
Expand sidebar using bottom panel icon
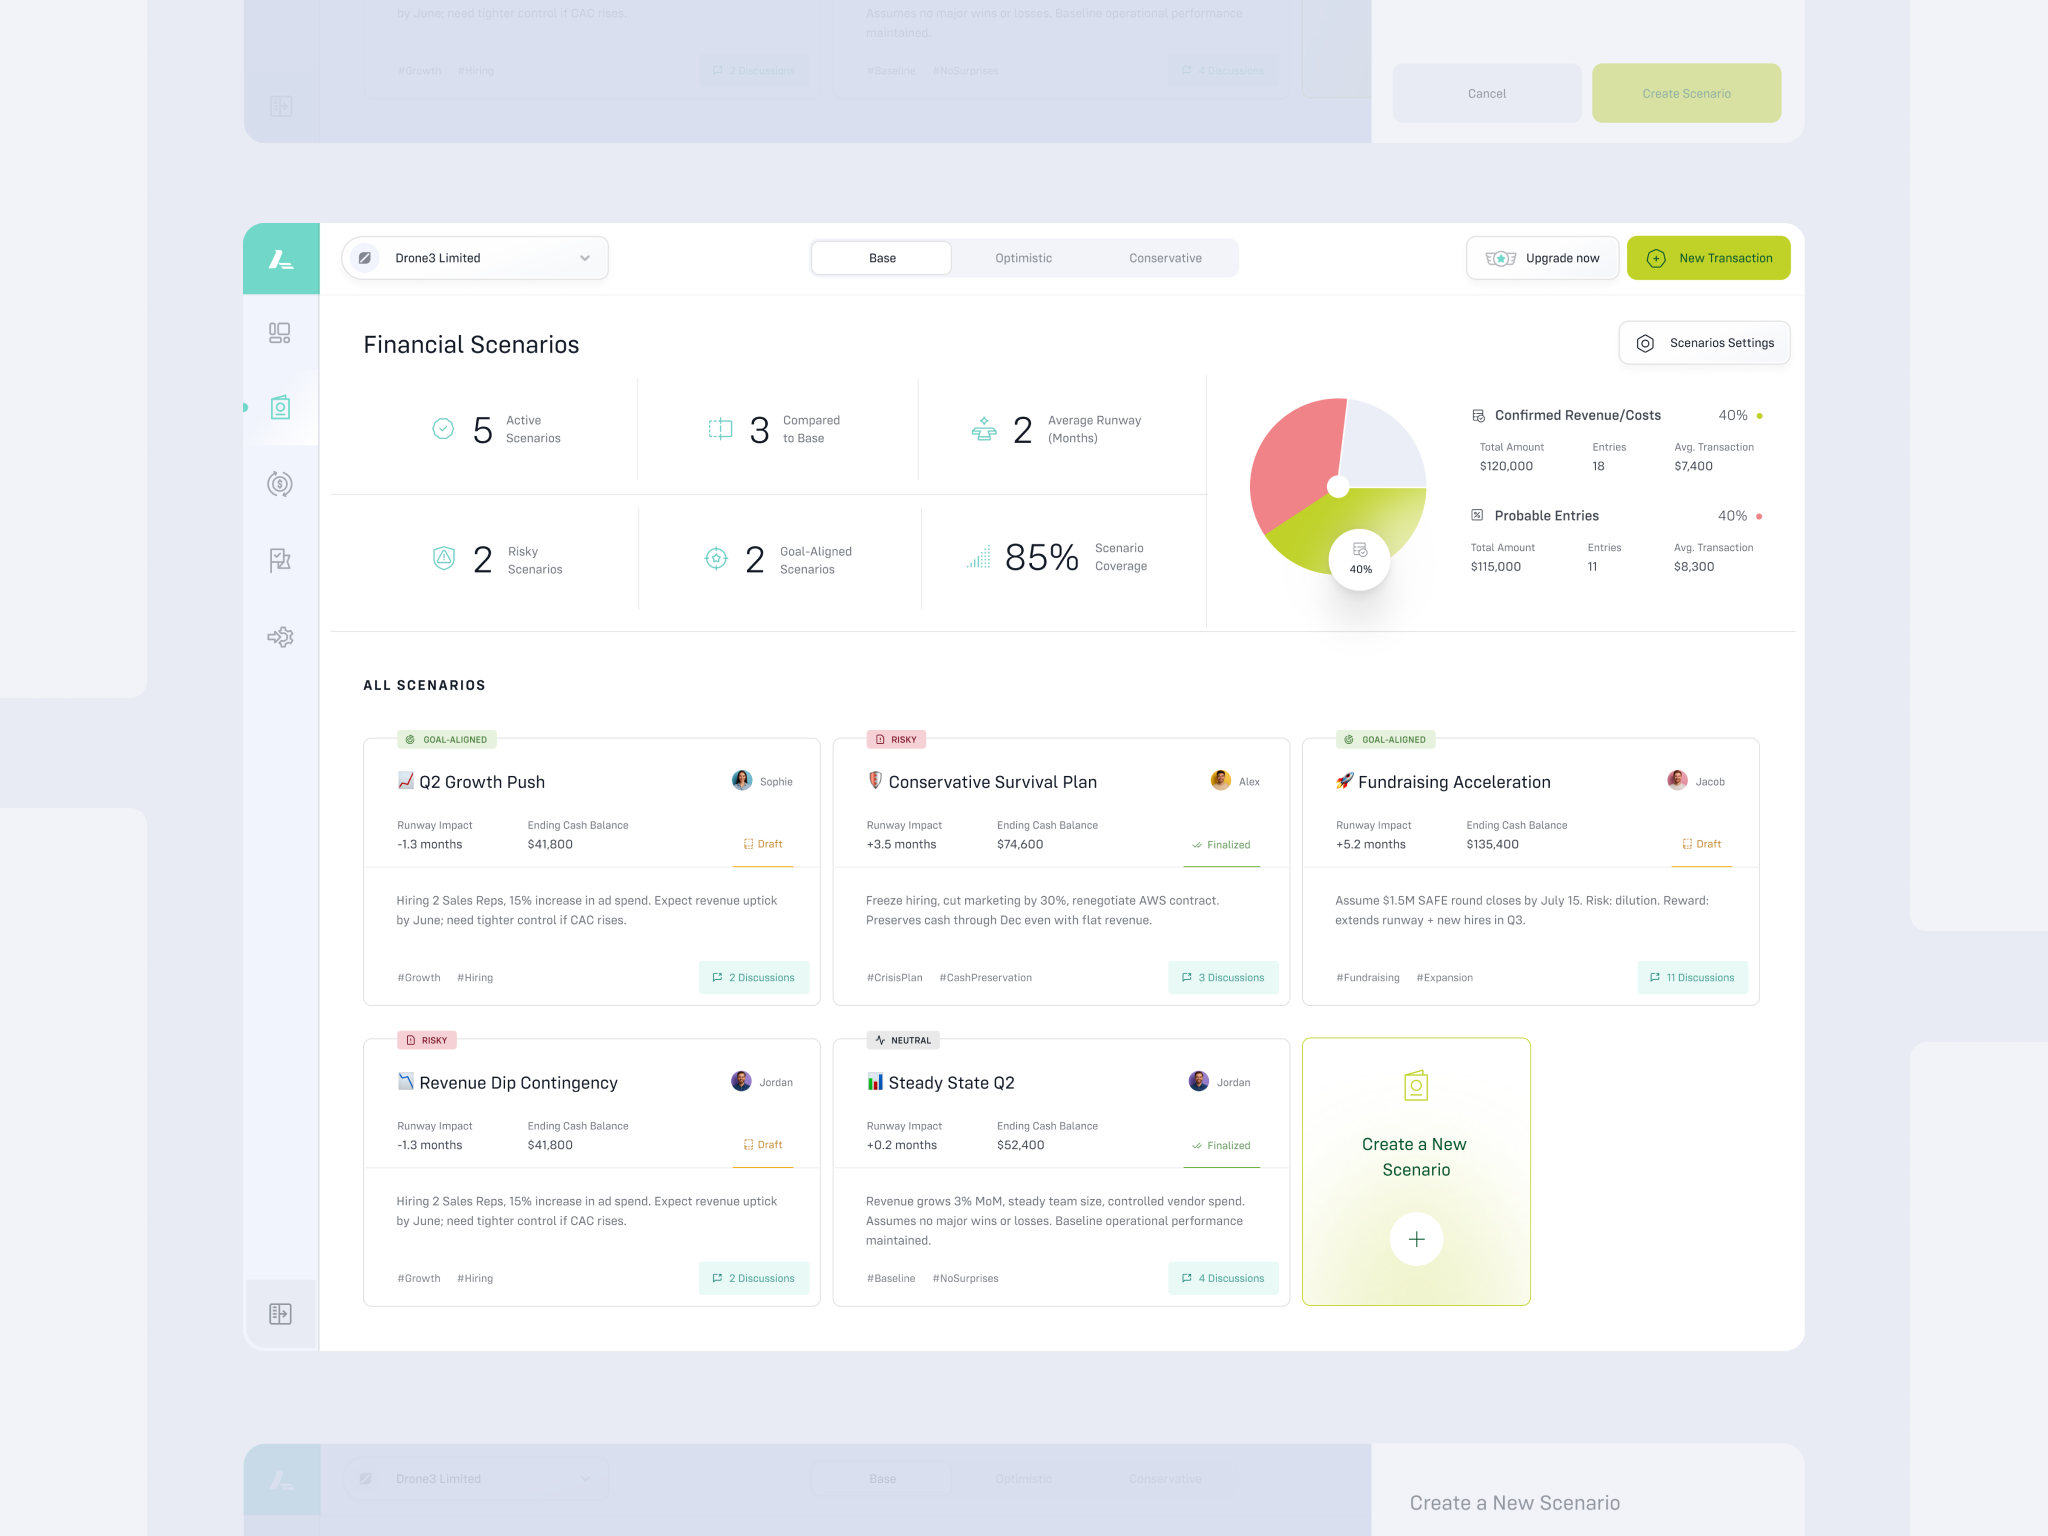[280, 1314]
